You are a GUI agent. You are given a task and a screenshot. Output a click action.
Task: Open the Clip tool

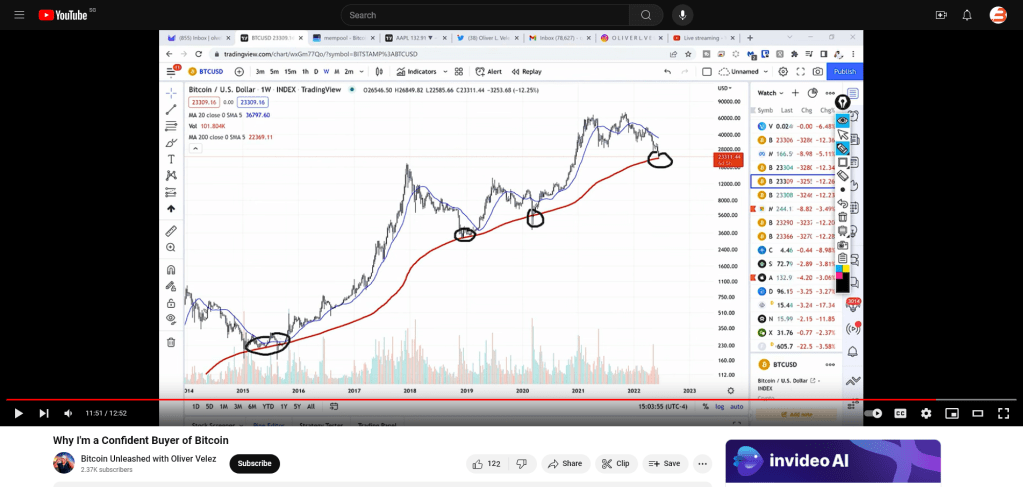point(616,464)
